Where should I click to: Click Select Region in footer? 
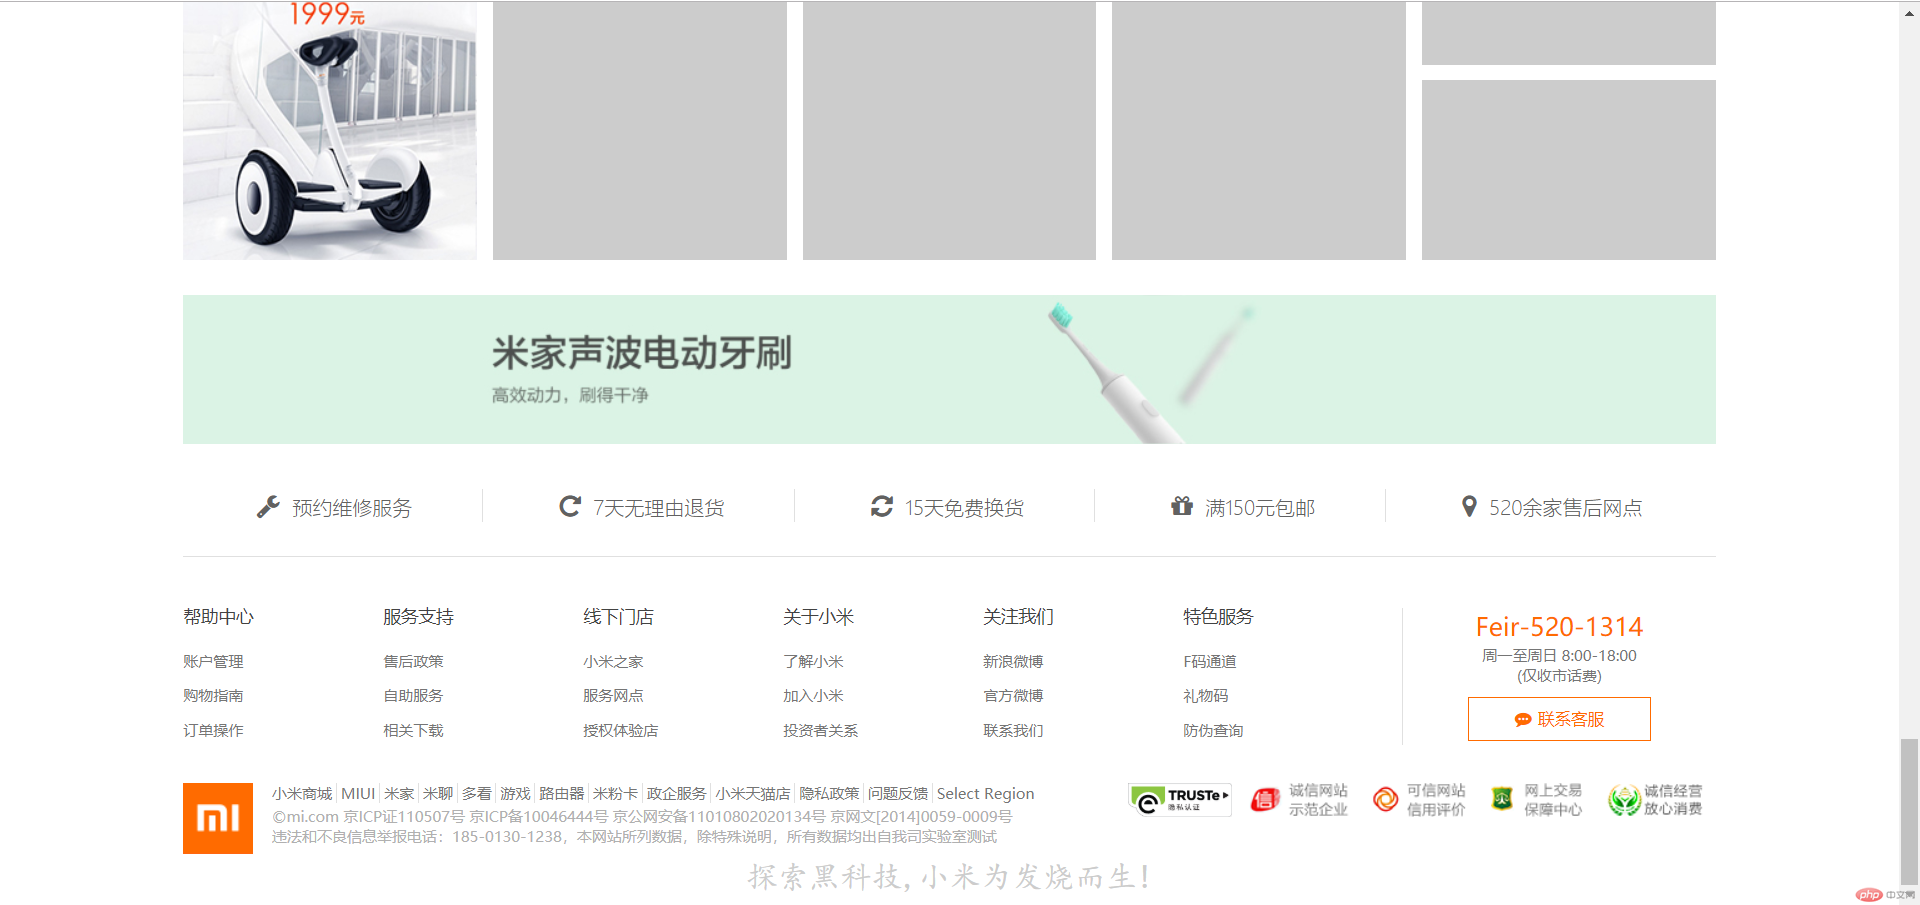click(x=985, y=793)
